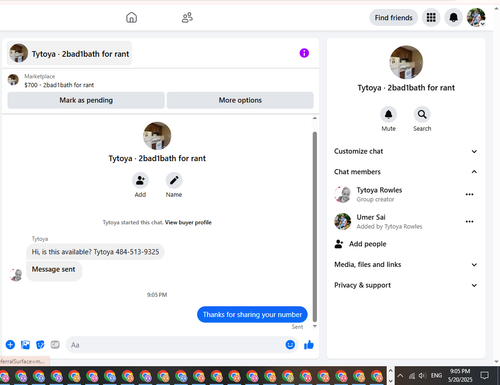Send thumbs up like
500x385 pixels.
click(309, 345)
